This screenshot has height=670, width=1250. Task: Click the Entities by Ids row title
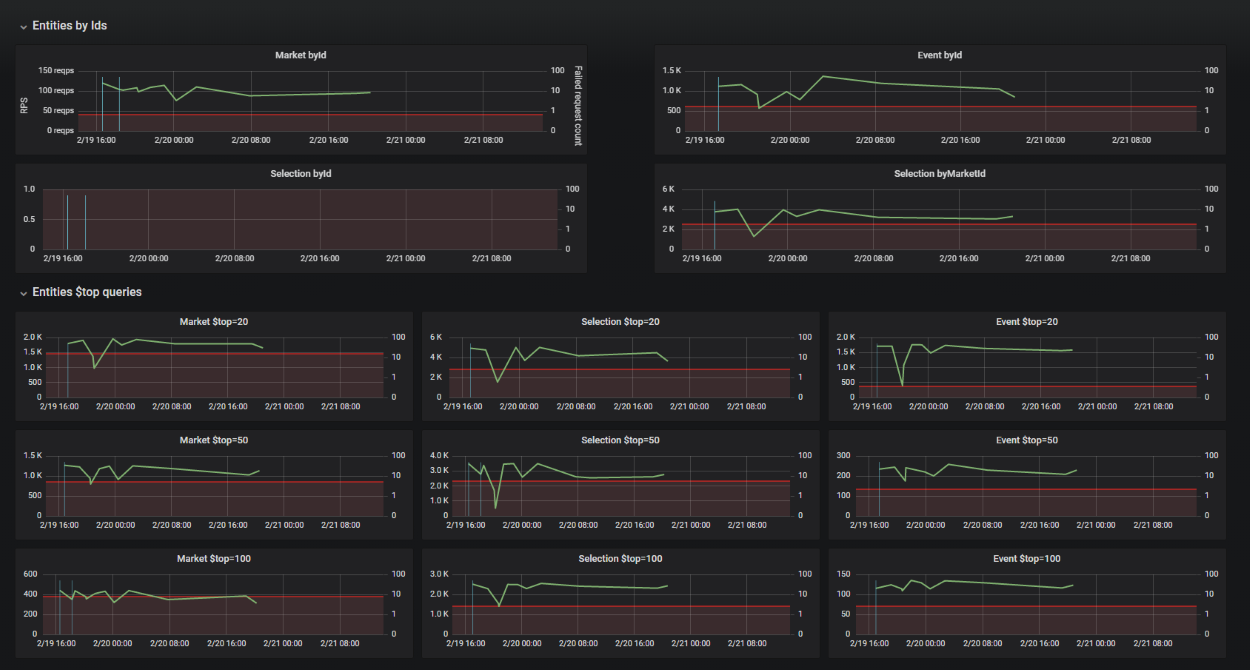pos(70,26)
